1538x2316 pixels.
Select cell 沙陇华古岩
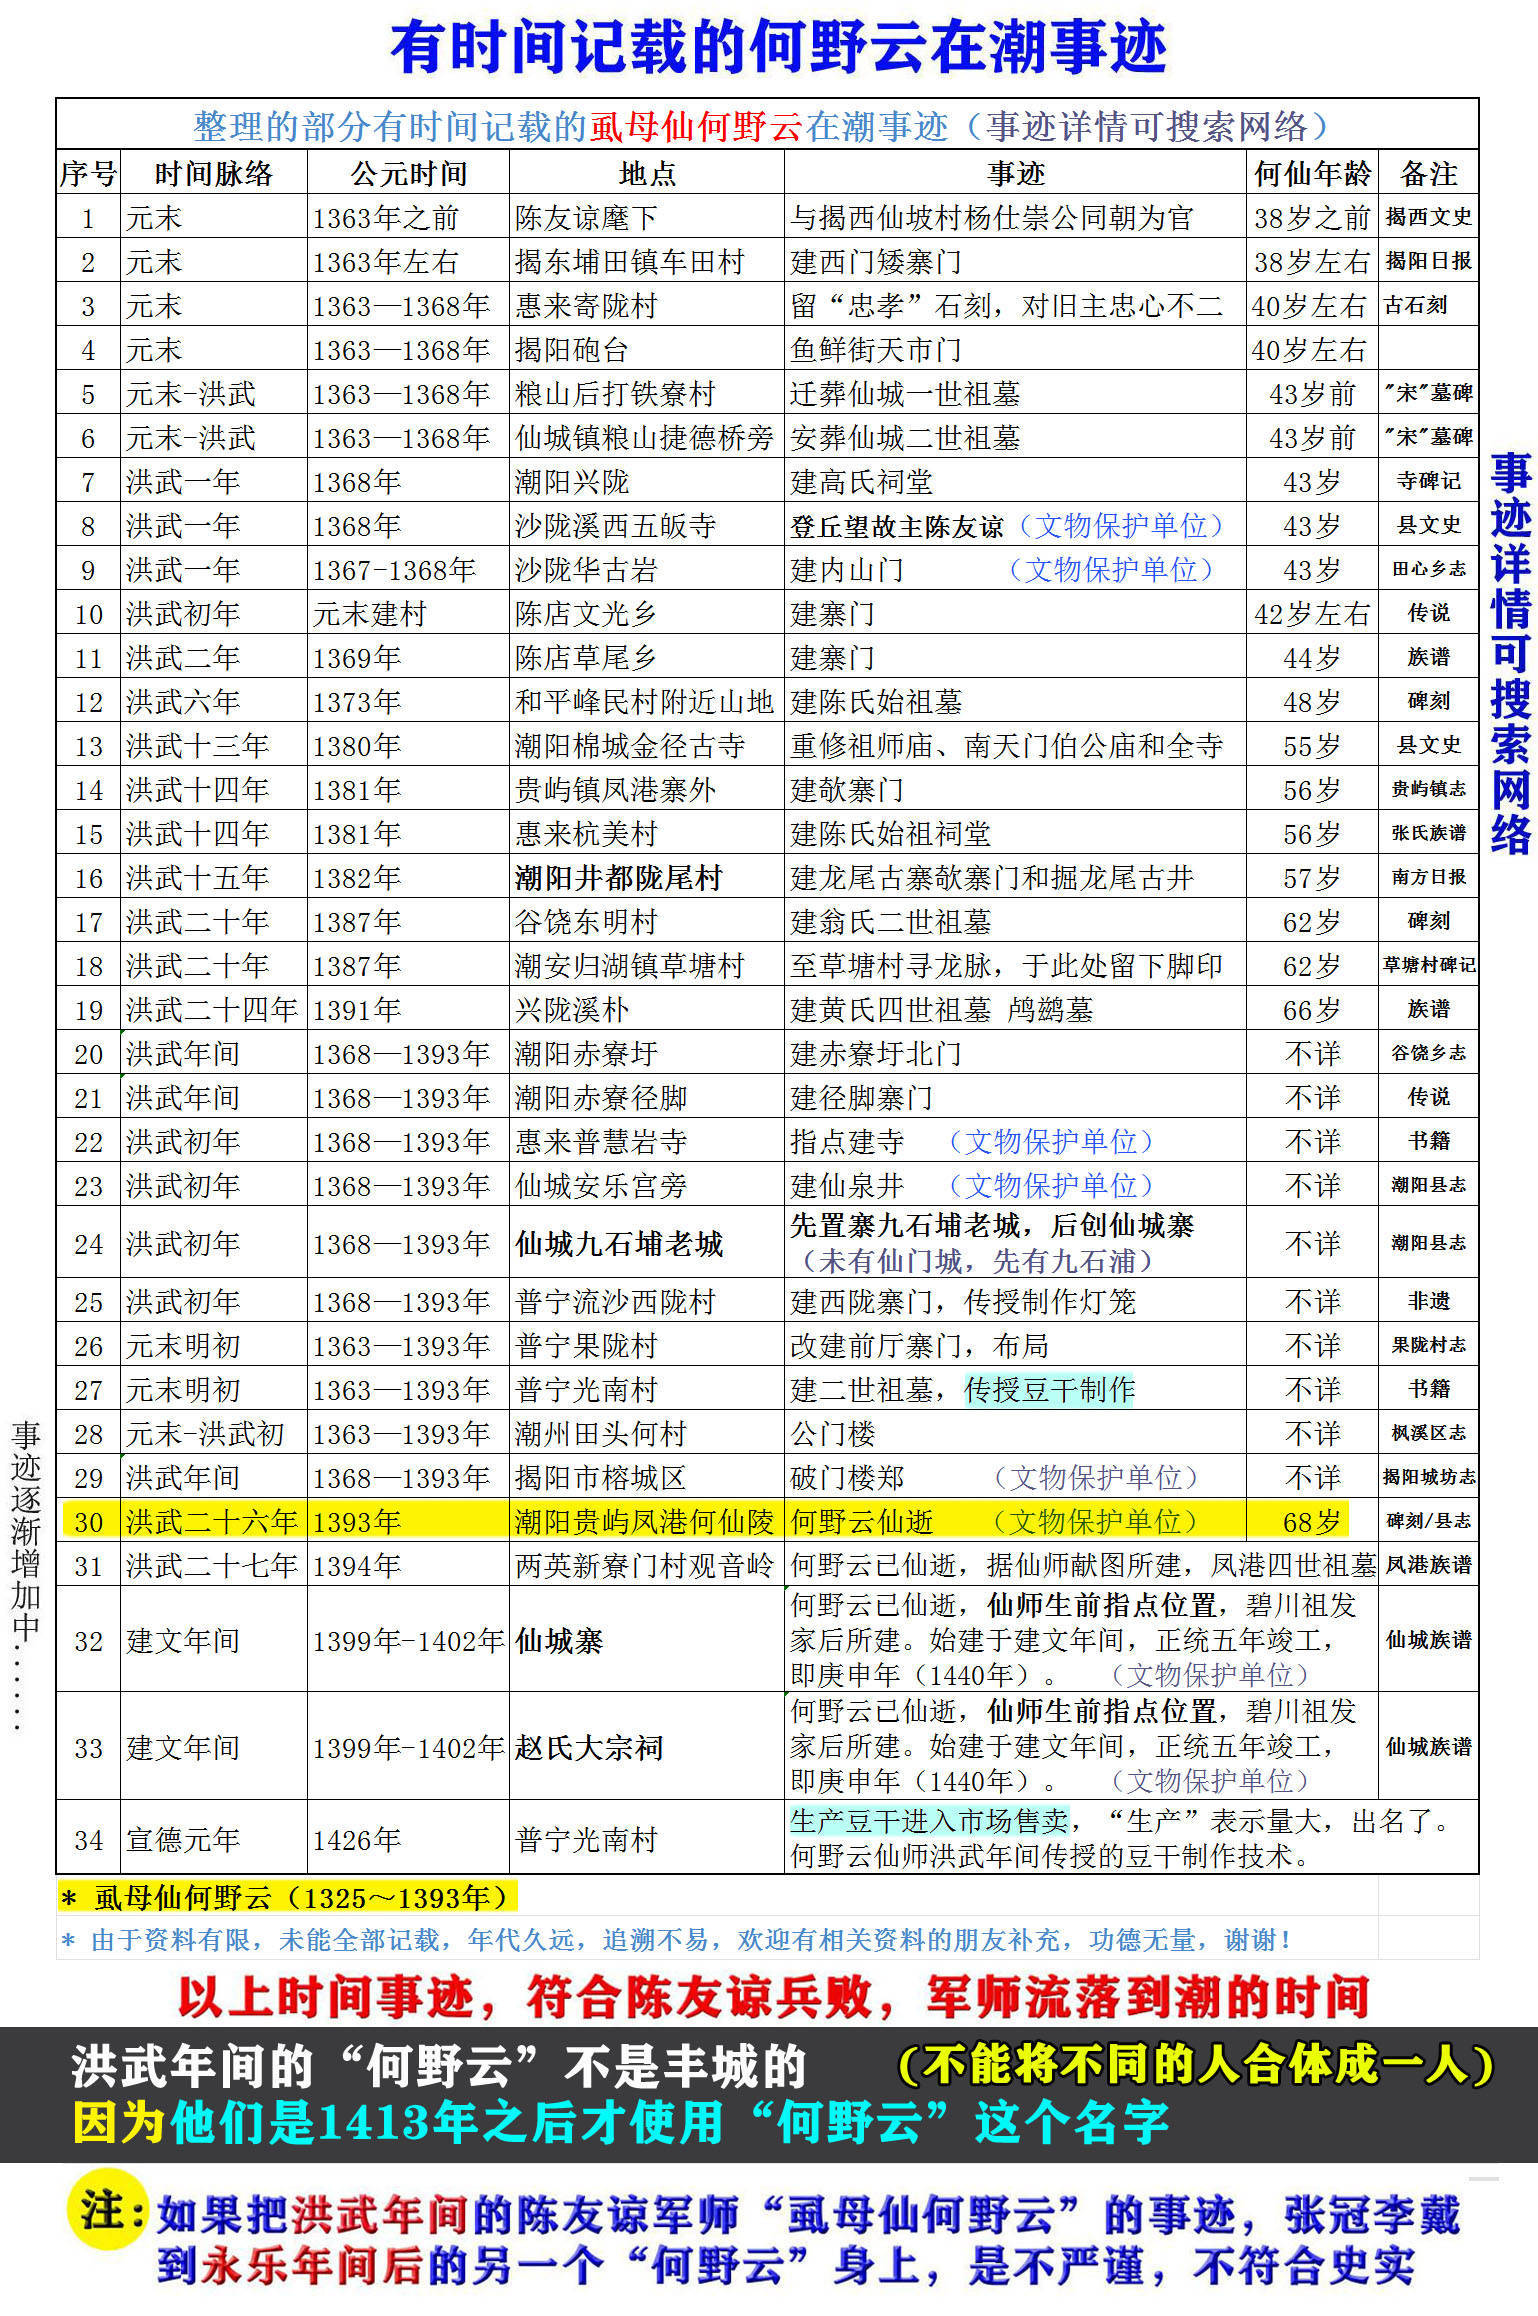pyautogui.click(x=647, y=569)
